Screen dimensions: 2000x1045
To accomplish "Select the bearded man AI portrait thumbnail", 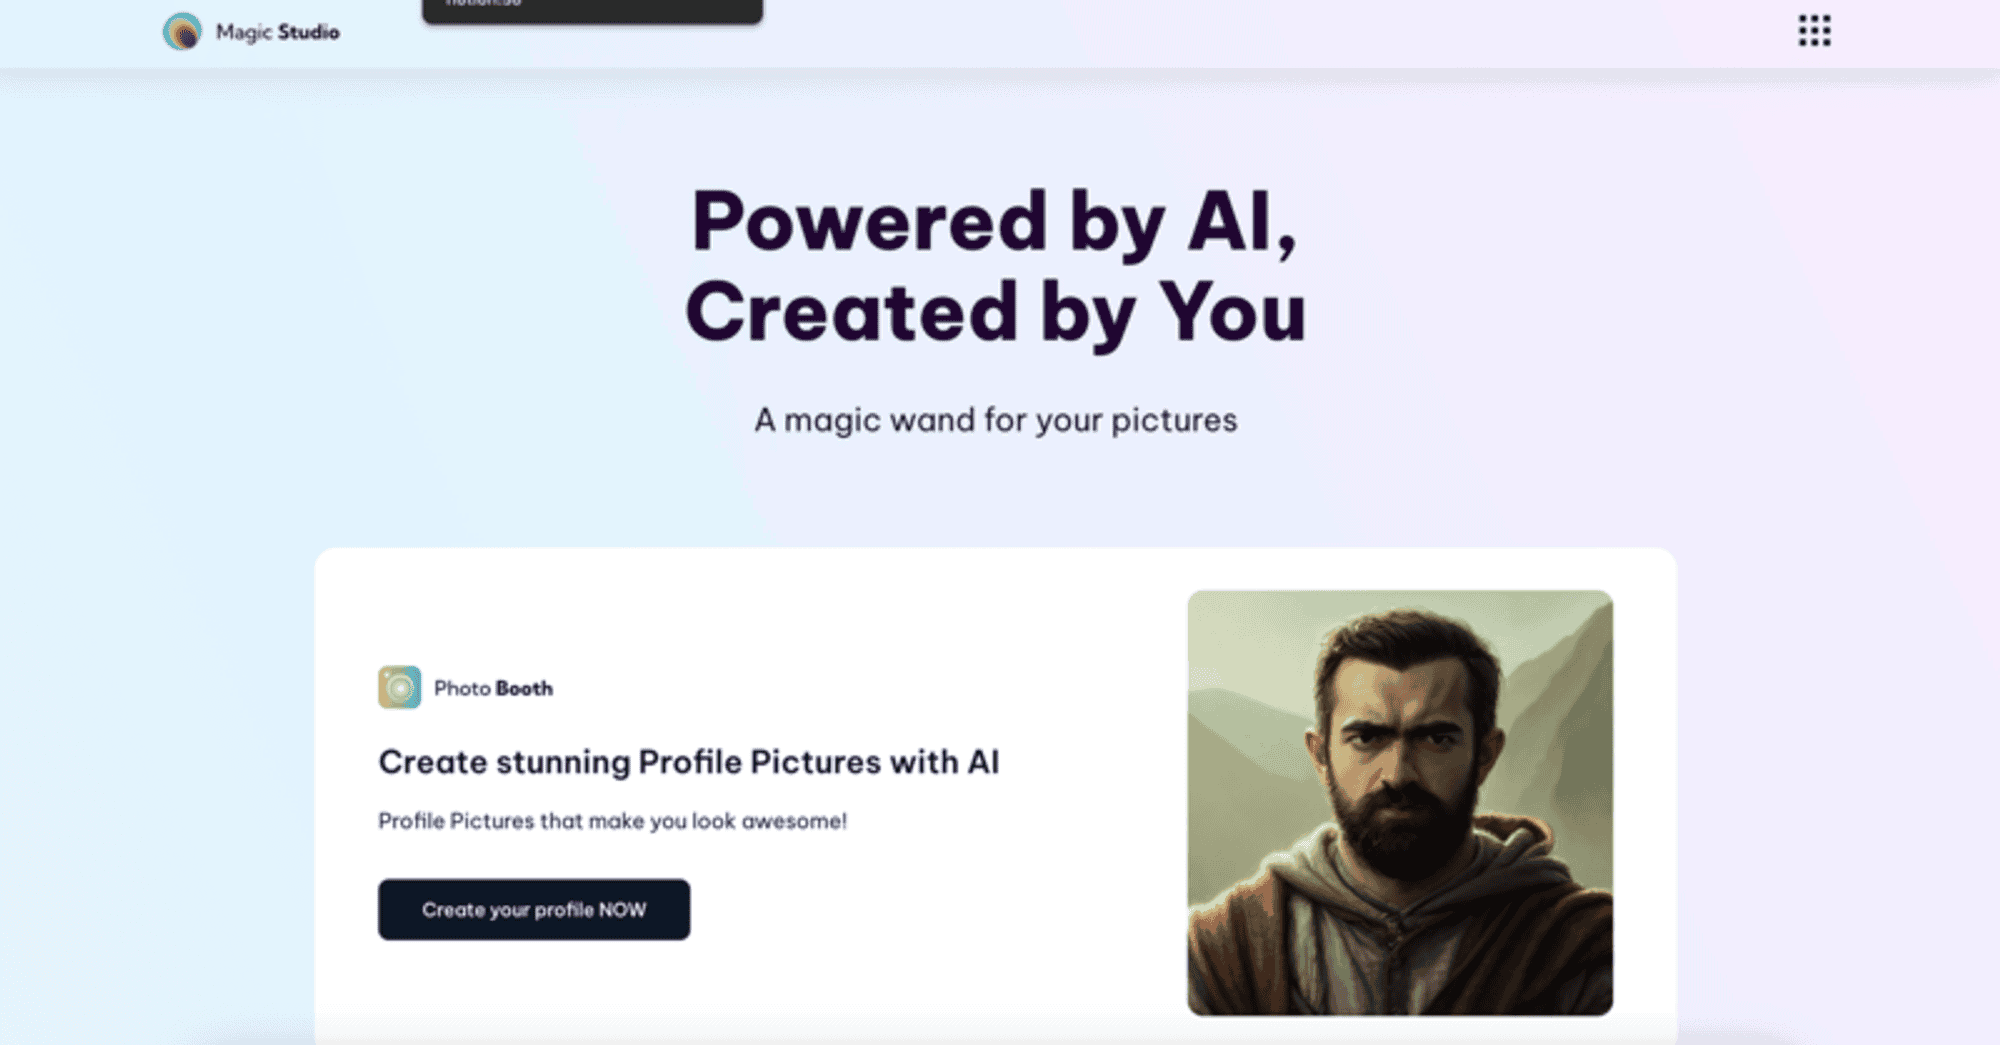I will pyautogui.click(x=1400, y=803).
